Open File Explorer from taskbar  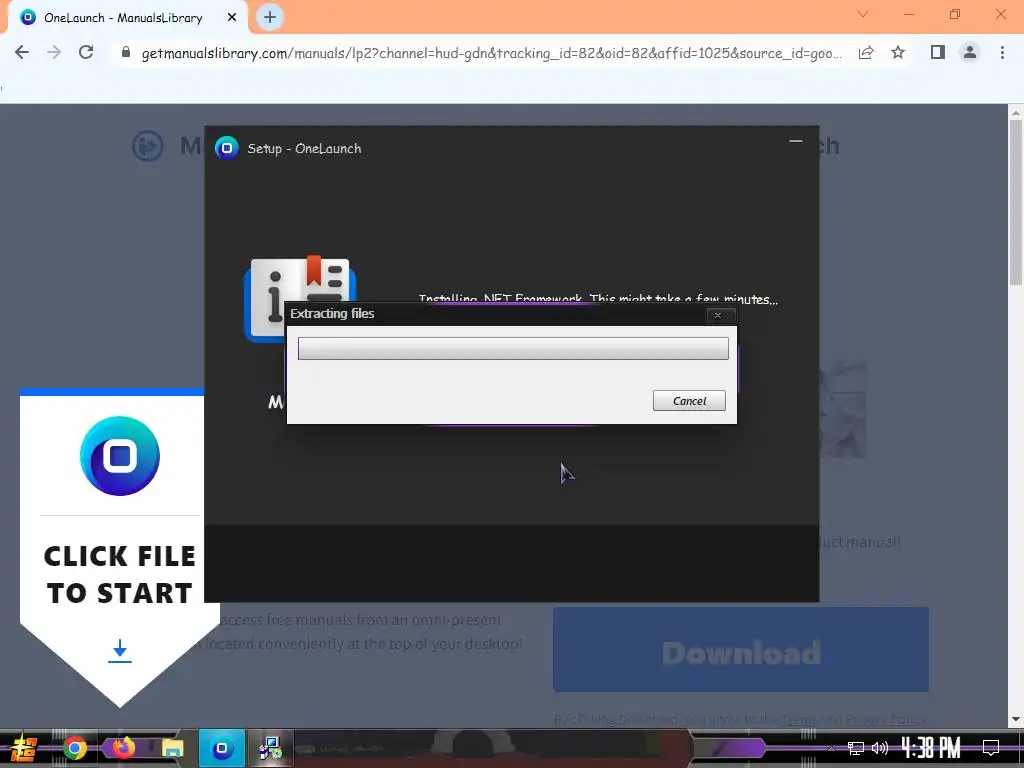pyautogui.click(x=172, y=748)
